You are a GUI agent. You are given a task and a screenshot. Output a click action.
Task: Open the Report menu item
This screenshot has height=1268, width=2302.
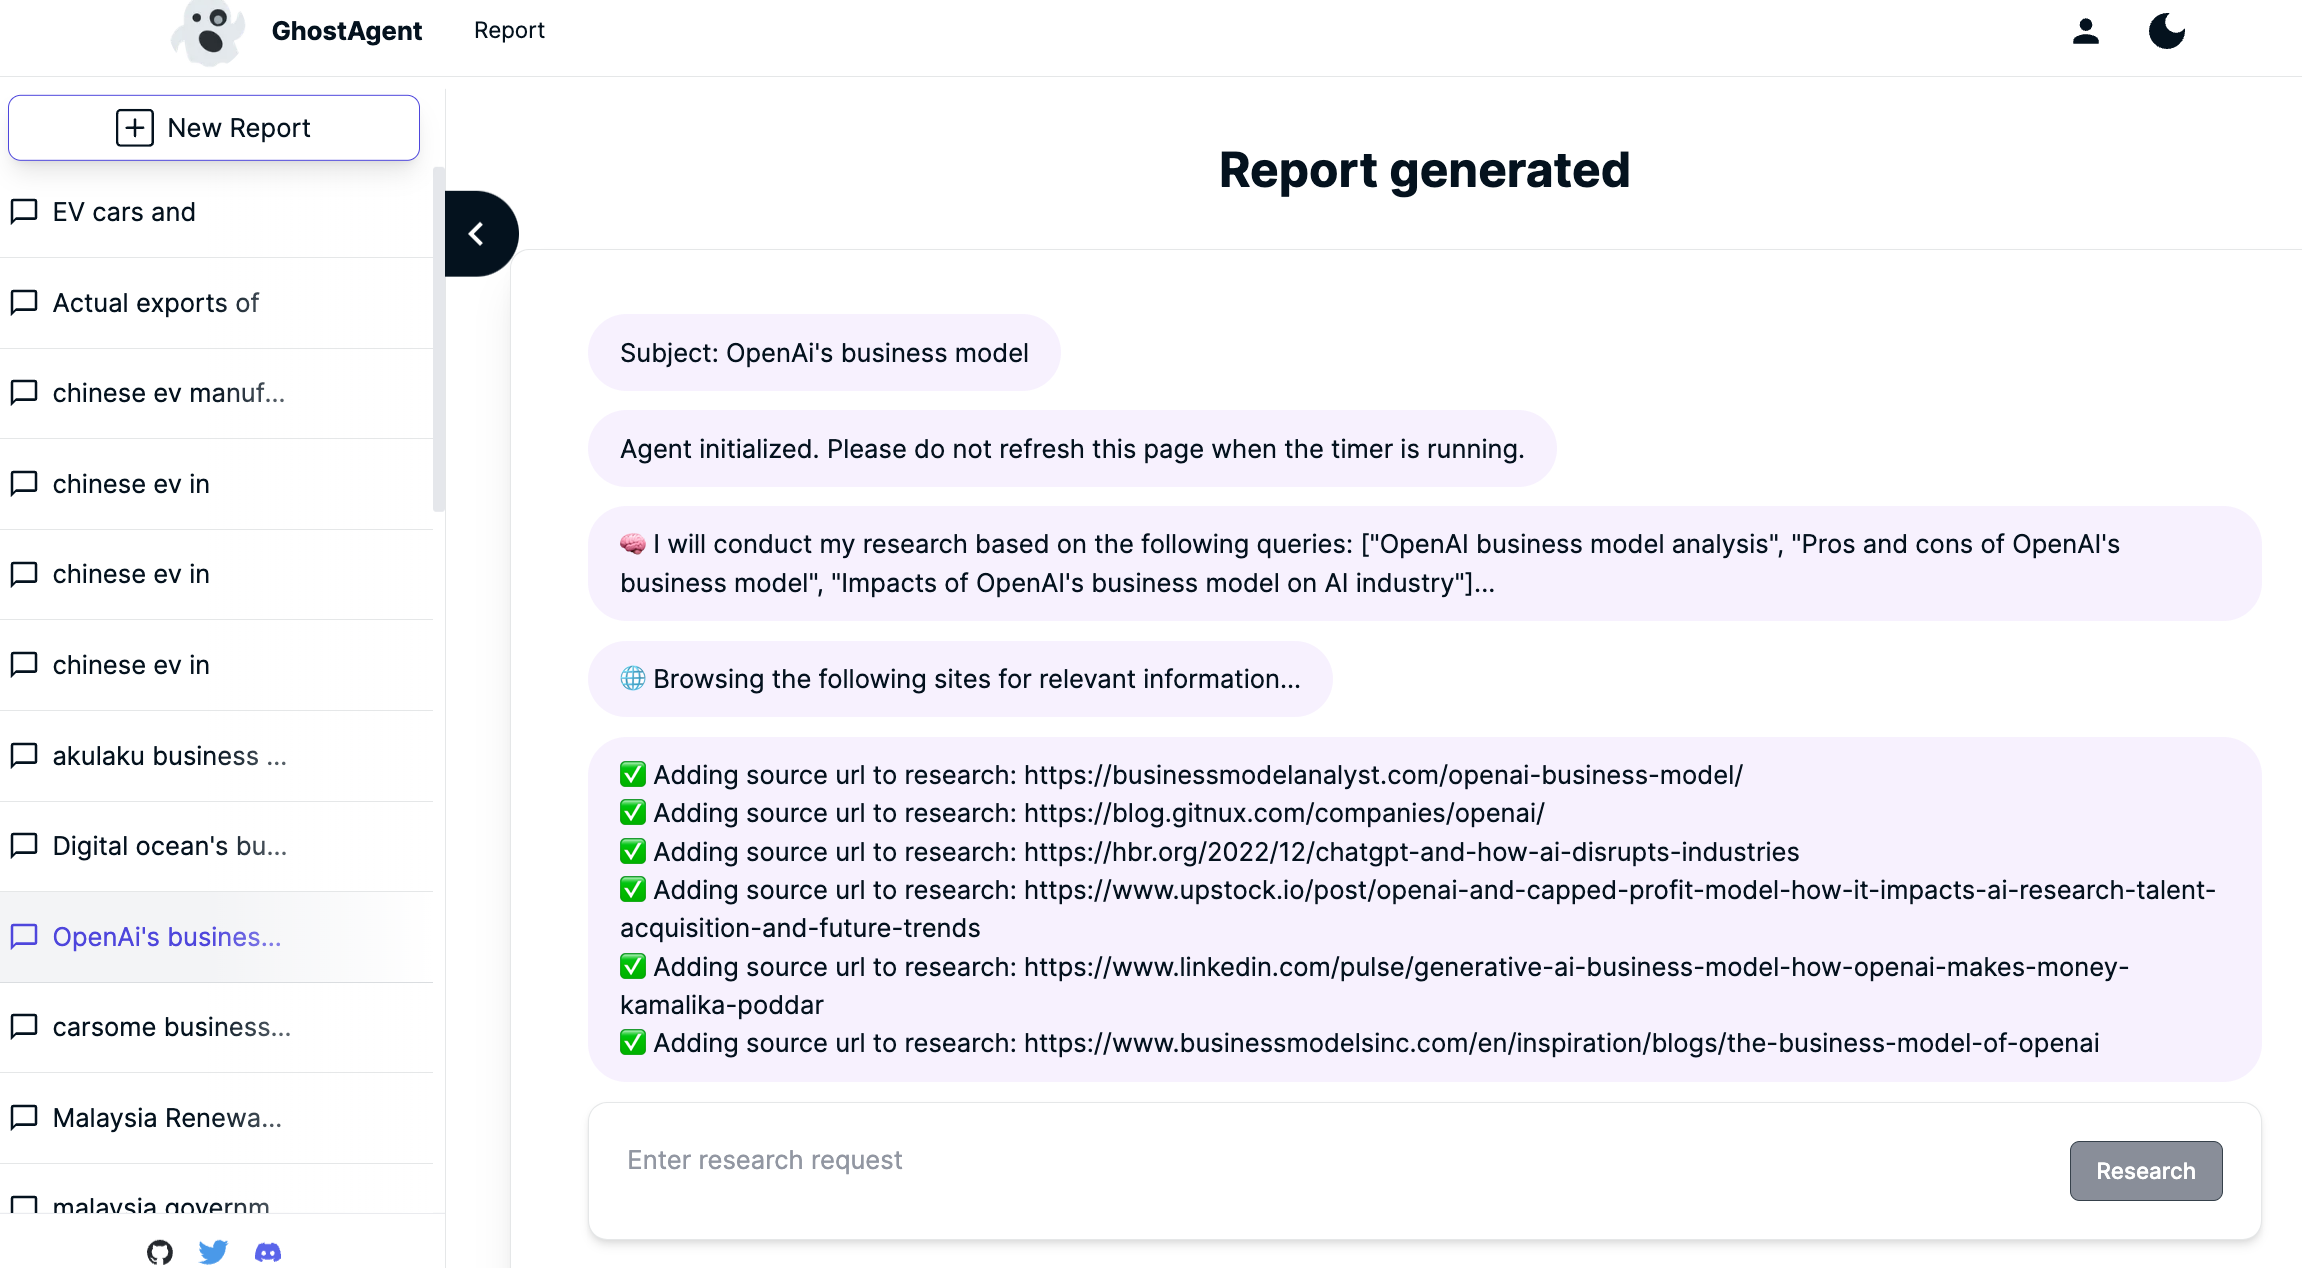(x=509, y=30)
